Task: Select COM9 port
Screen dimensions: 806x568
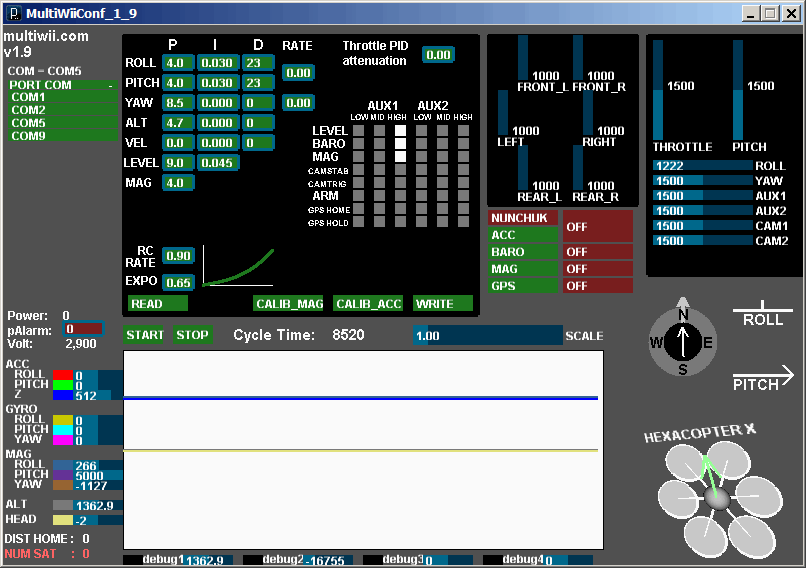Action: click(64, 136)
